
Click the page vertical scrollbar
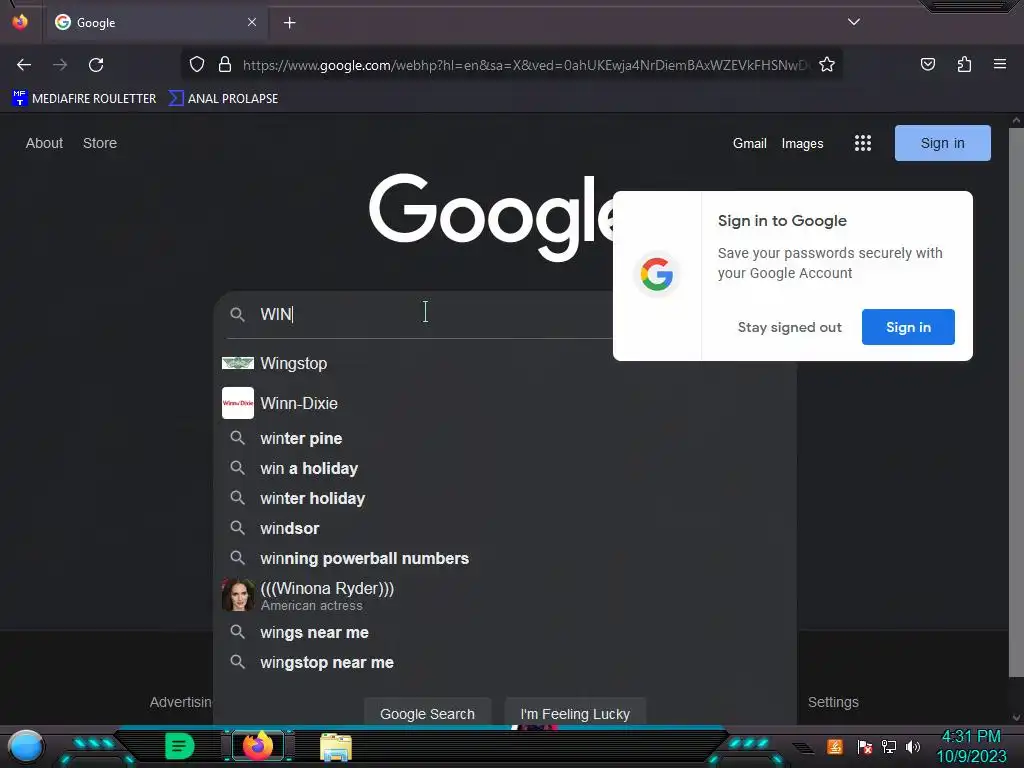(x=1016, y=402)
